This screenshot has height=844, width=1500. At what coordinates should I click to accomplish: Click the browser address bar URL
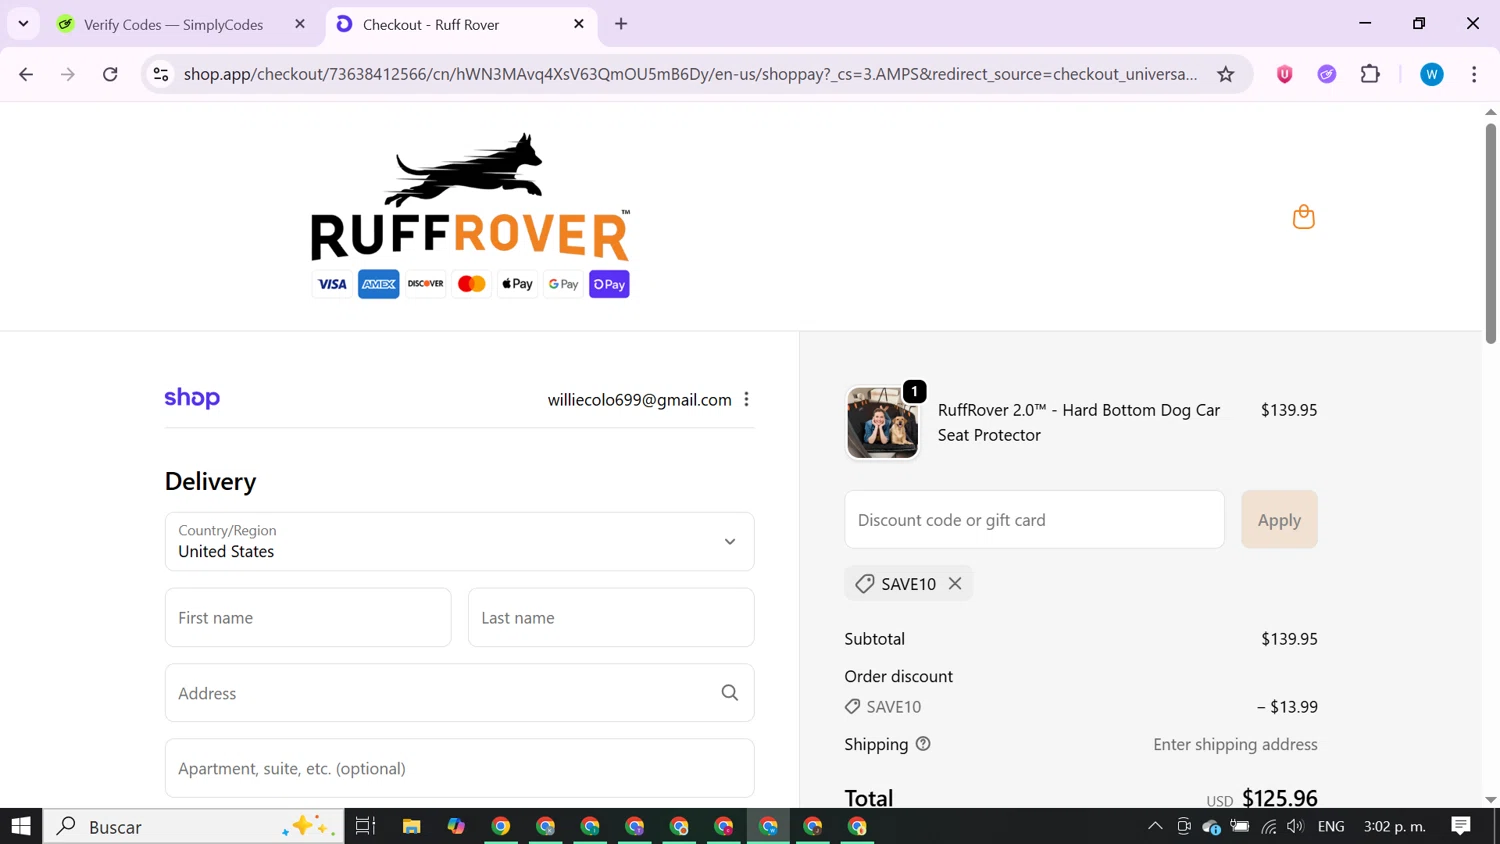(x=690, y=74)
